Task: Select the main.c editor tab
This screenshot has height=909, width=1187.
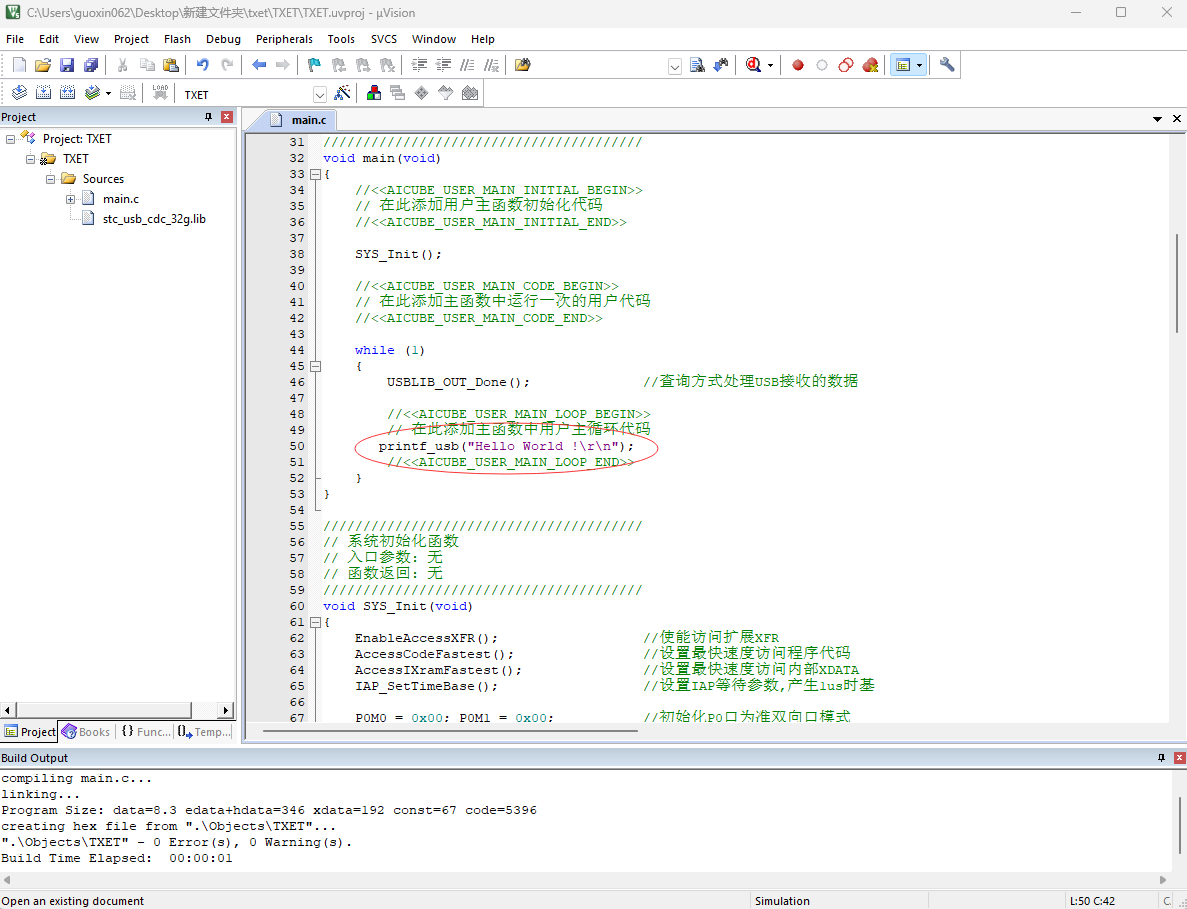Action: (300, 120)
